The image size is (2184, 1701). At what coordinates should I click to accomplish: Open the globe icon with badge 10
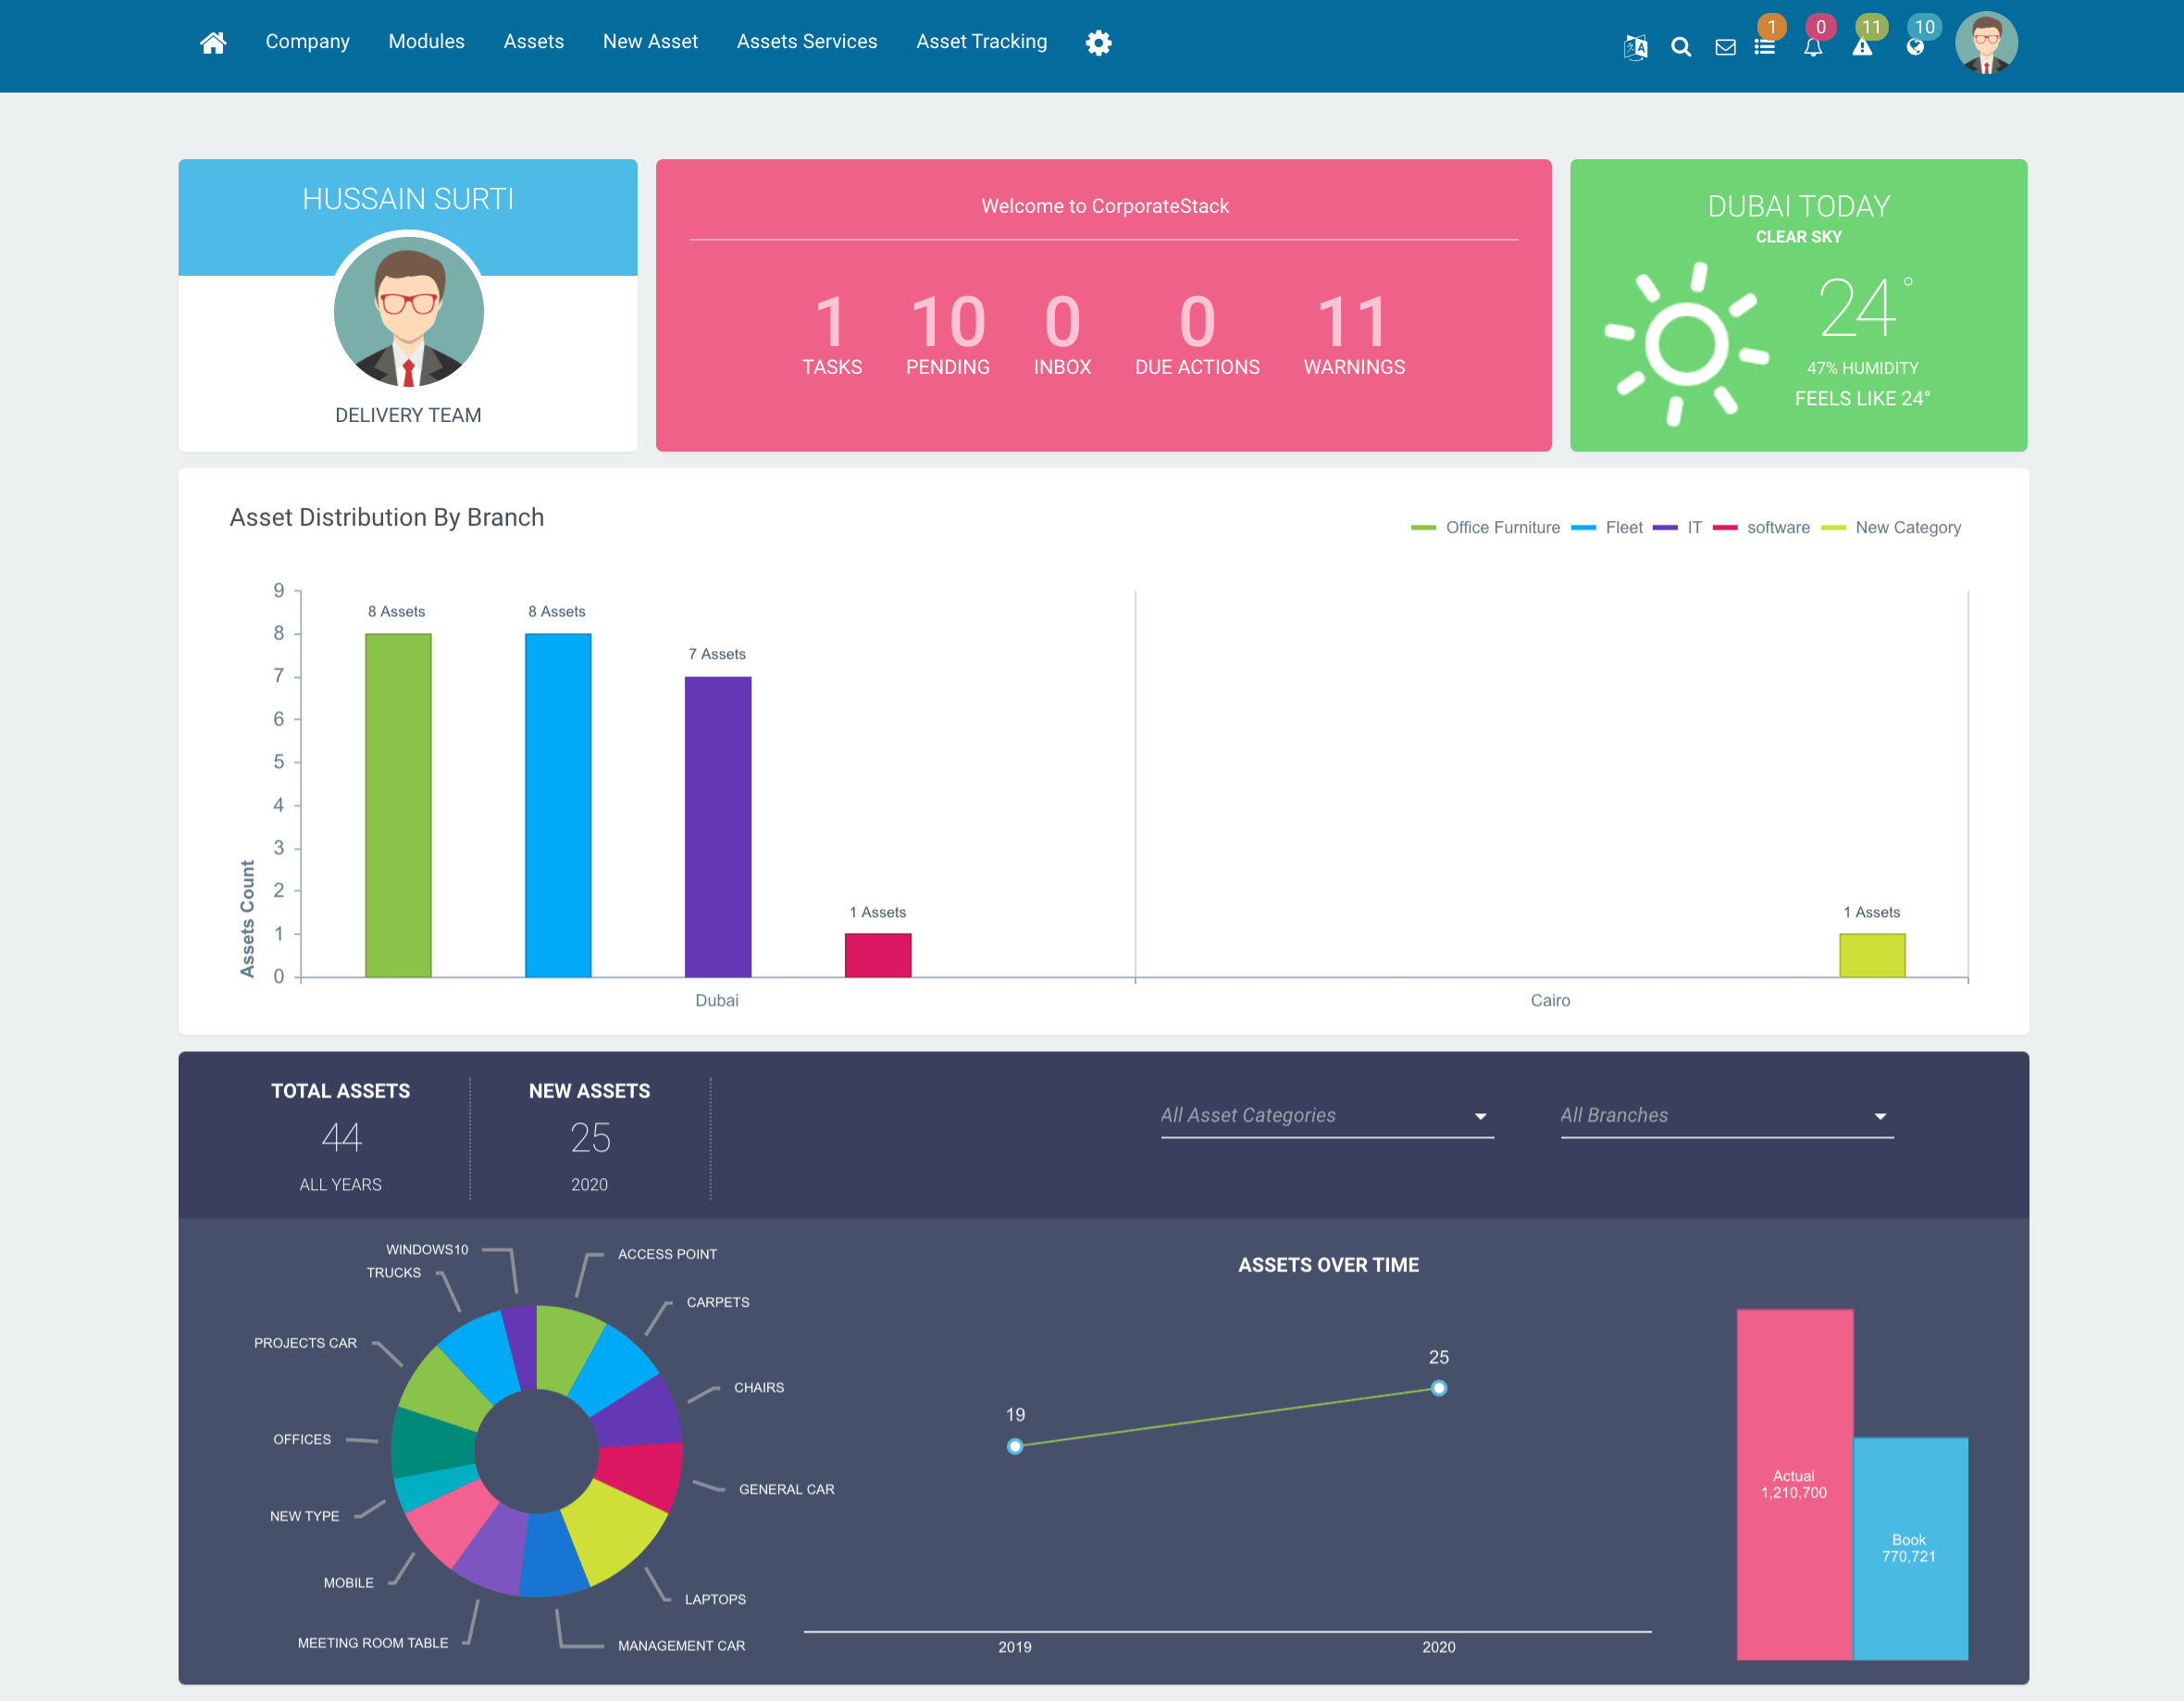coord(1915,47)
